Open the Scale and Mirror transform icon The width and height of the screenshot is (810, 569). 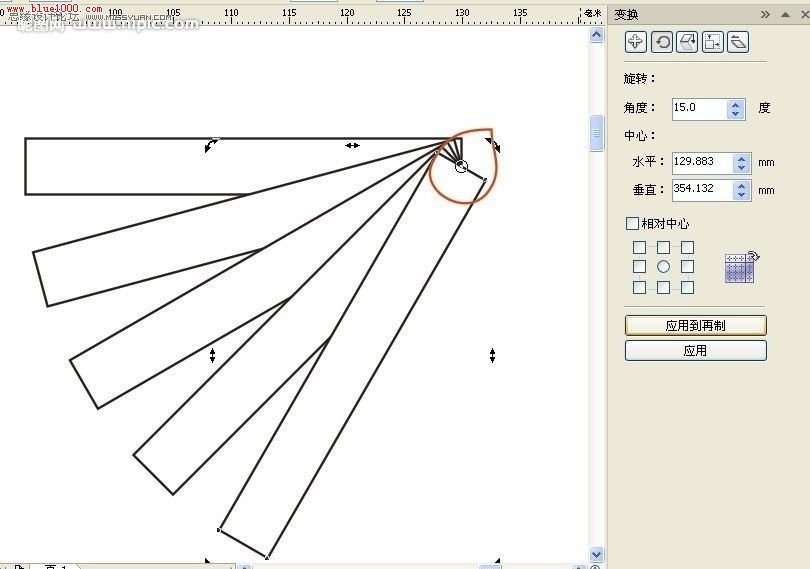click(x=687, y=41)
